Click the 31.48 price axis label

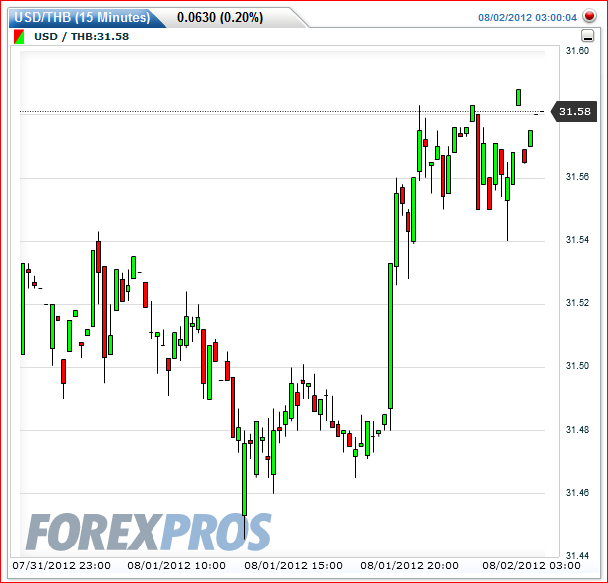[x=577, y=429]
